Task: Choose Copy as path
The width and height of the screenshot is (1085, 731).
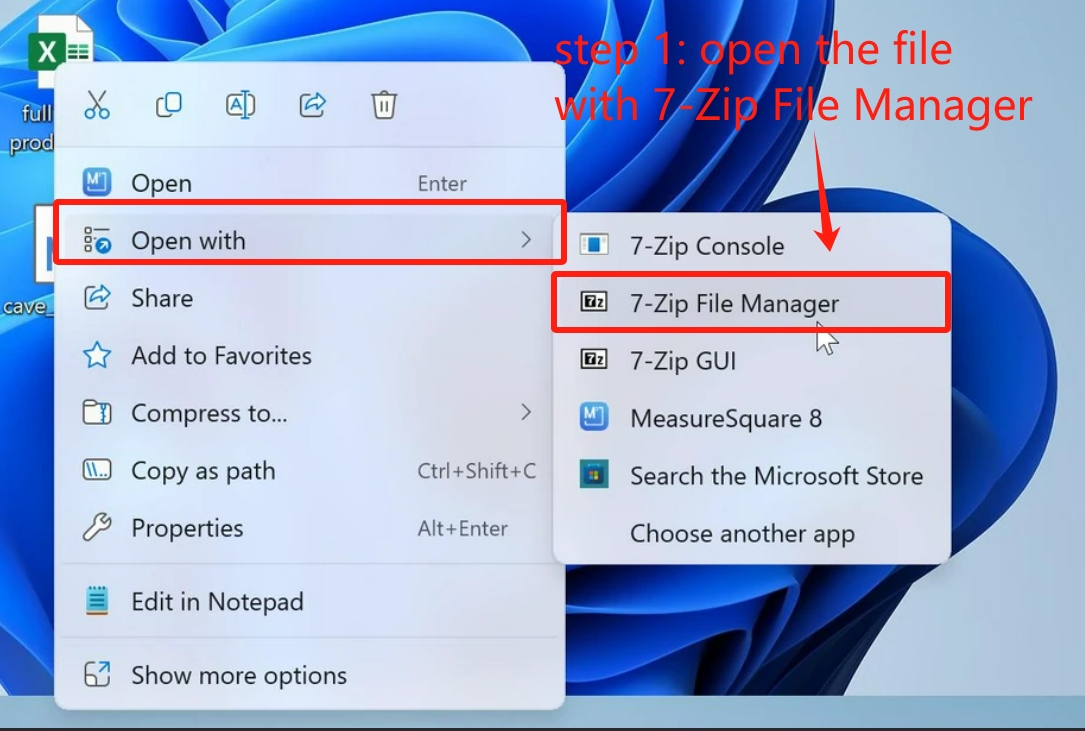Action: coord(309,471)
